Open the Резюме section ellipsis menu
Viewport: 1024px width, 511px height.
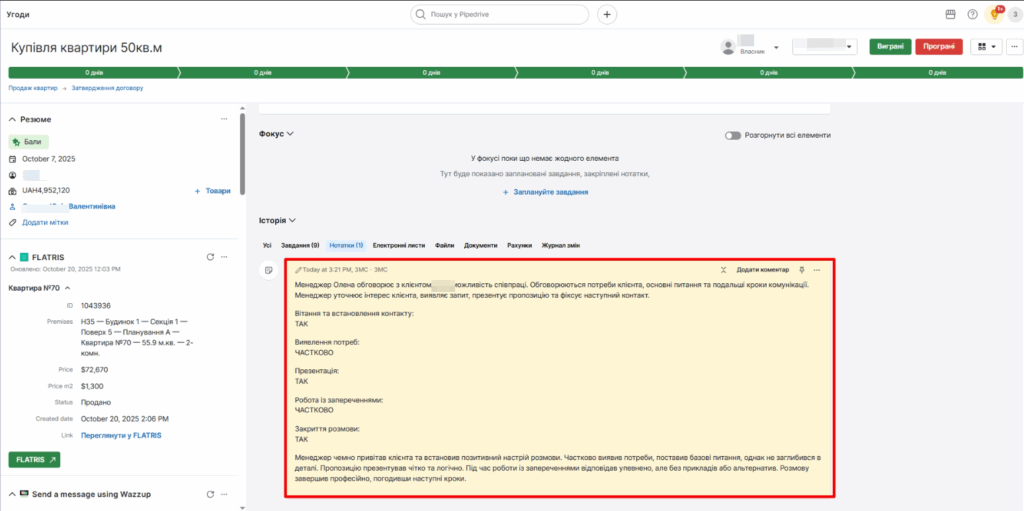coord(224,119)
